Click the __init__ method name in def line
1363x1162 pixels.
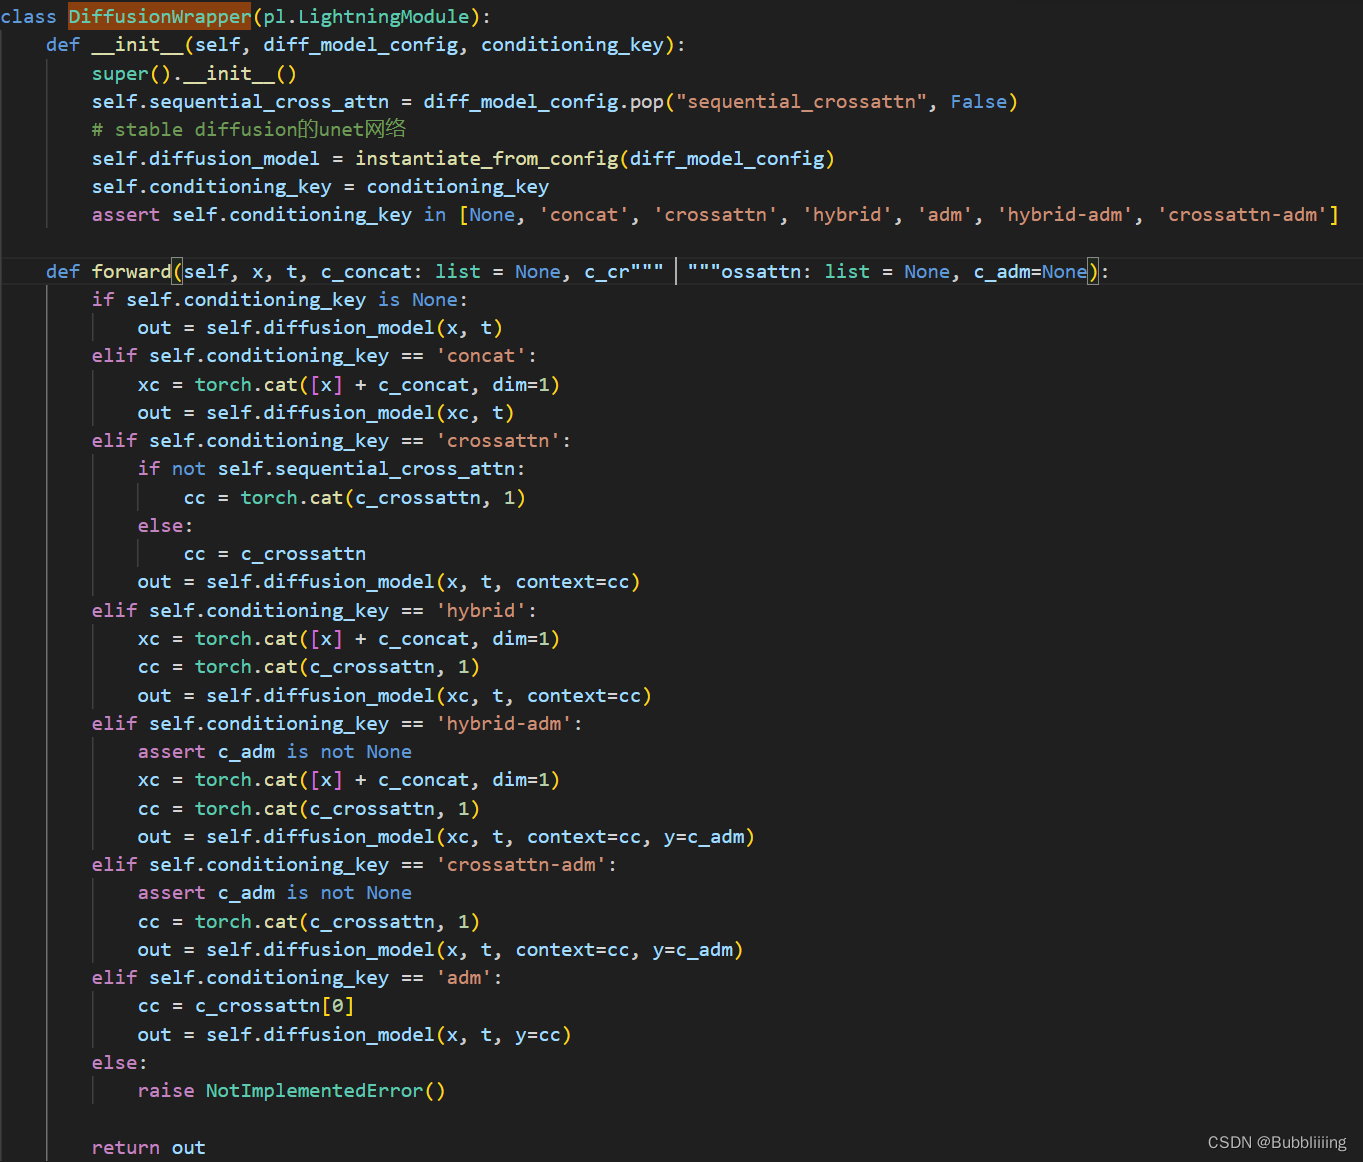137,45
